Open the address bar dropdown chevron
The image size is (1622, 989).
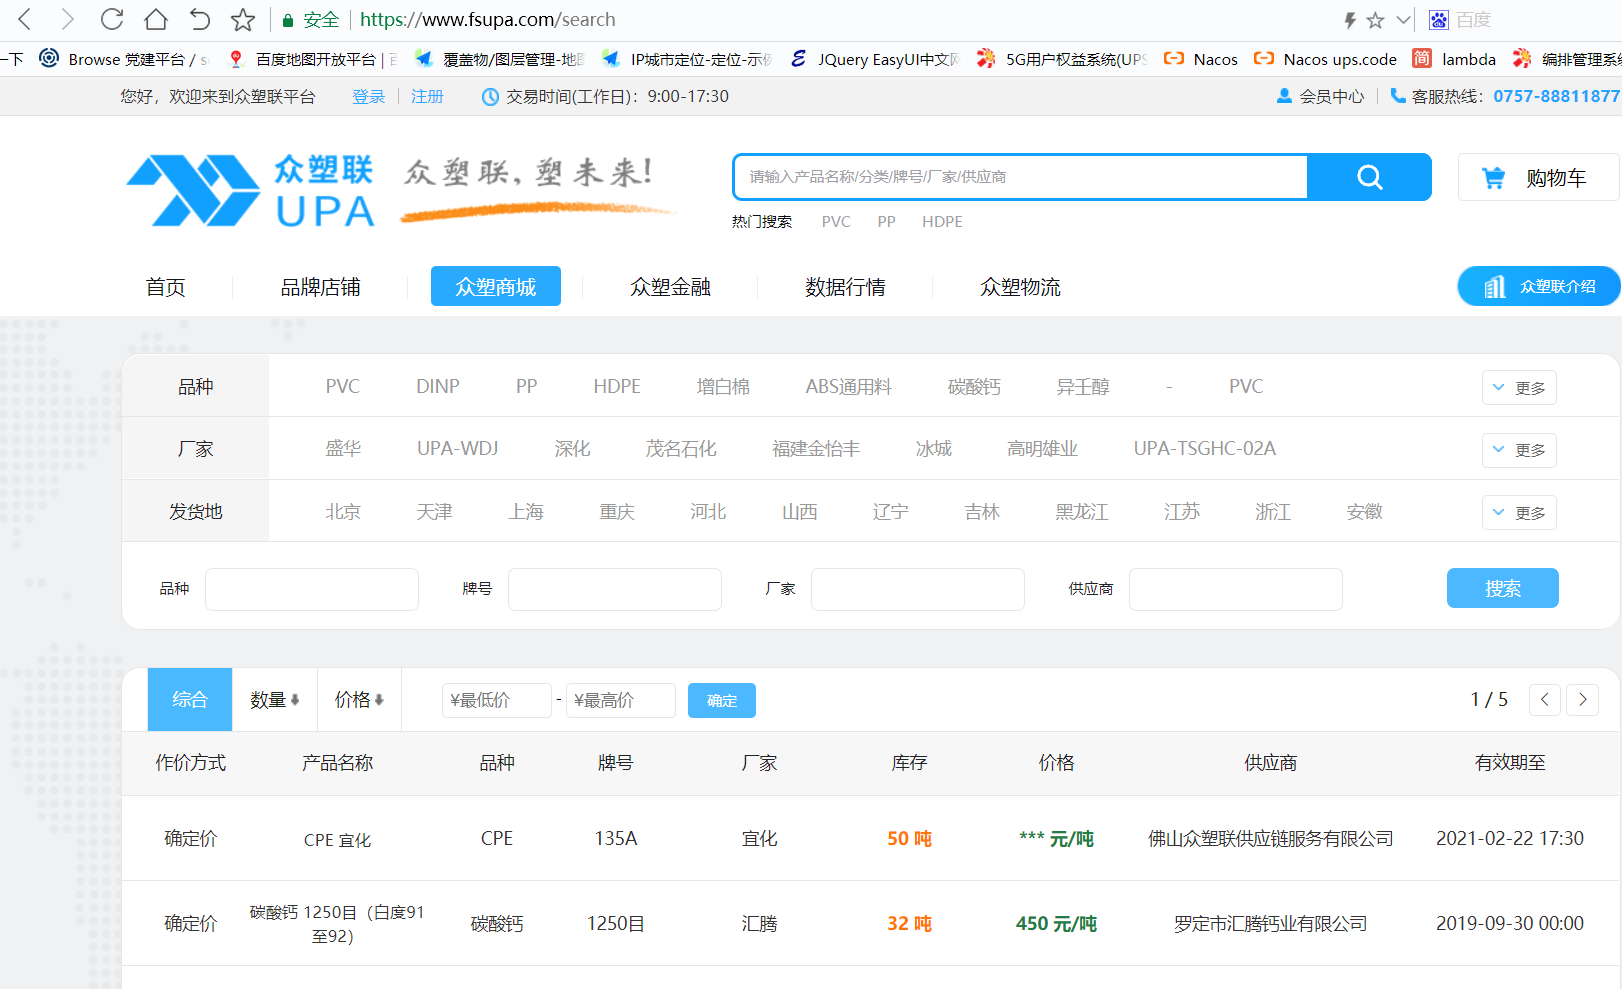coord(1403,20)
